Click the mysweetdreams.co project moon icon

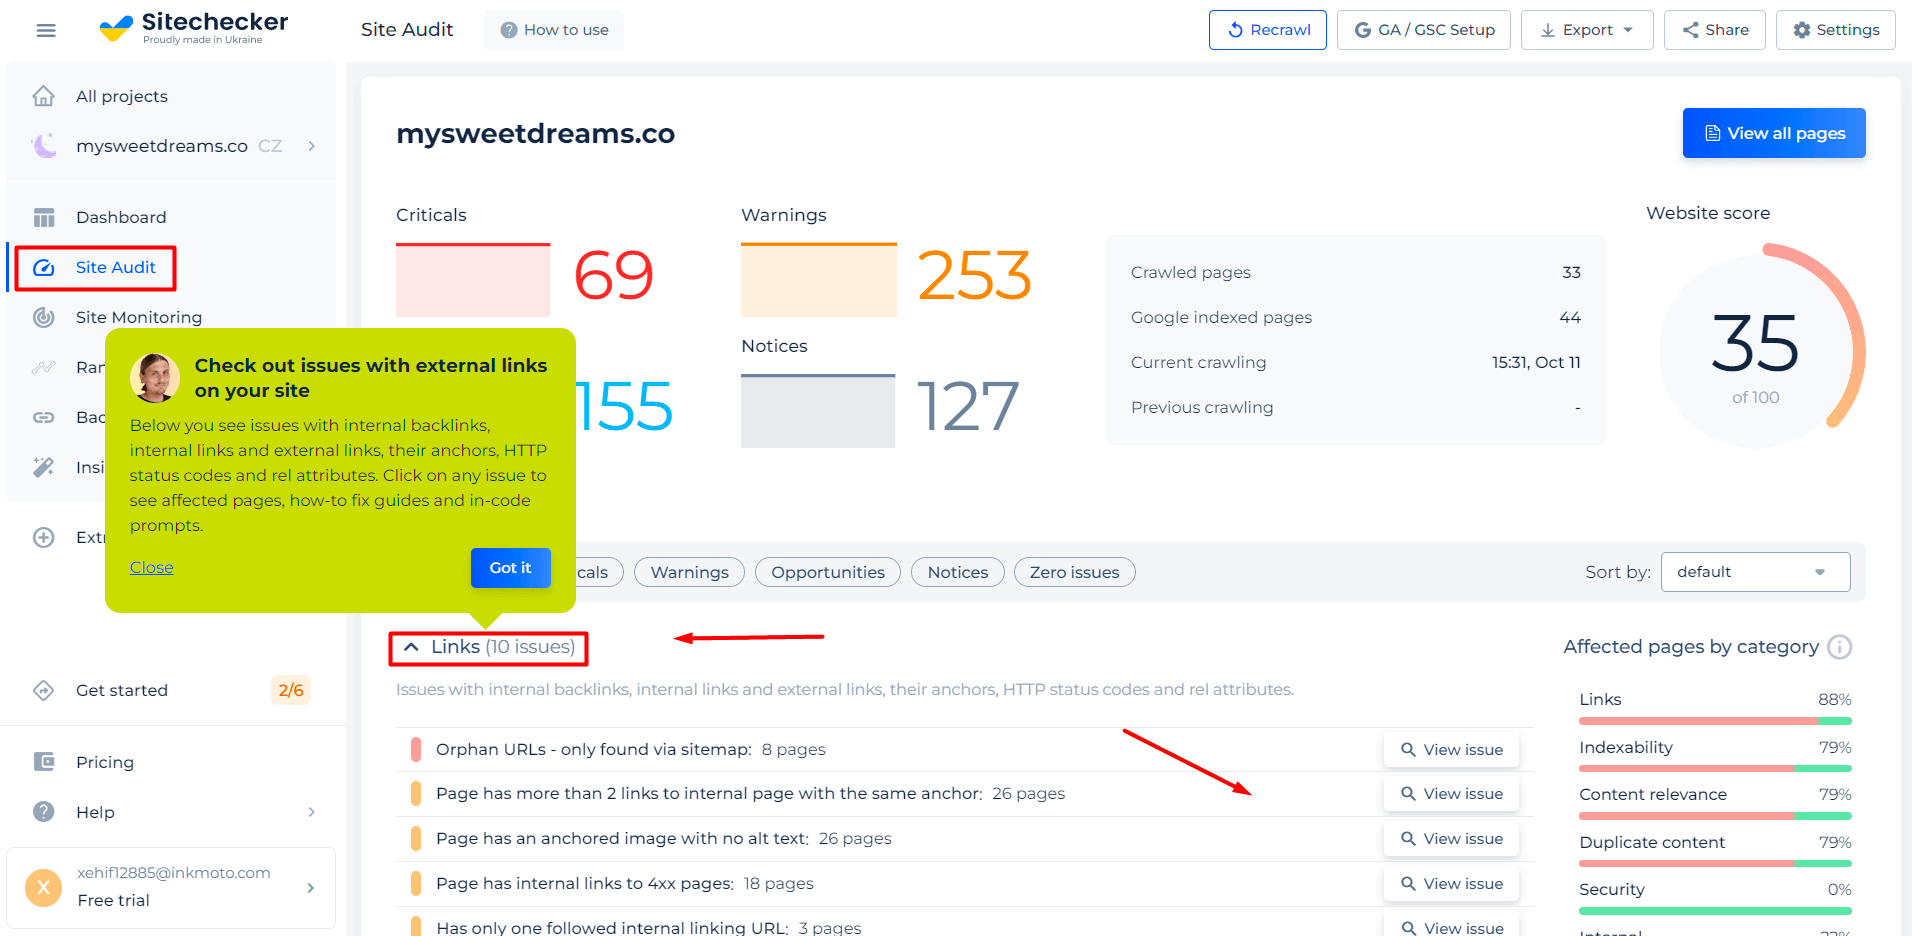point(44,146)
